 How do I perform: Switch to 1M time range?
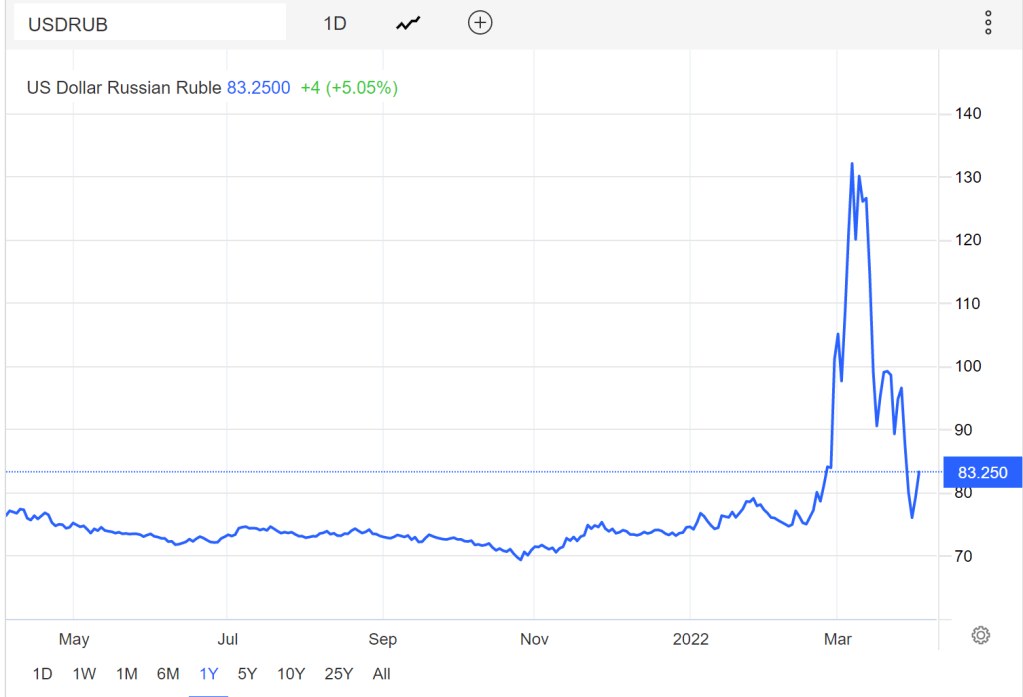tap(126, 674)
